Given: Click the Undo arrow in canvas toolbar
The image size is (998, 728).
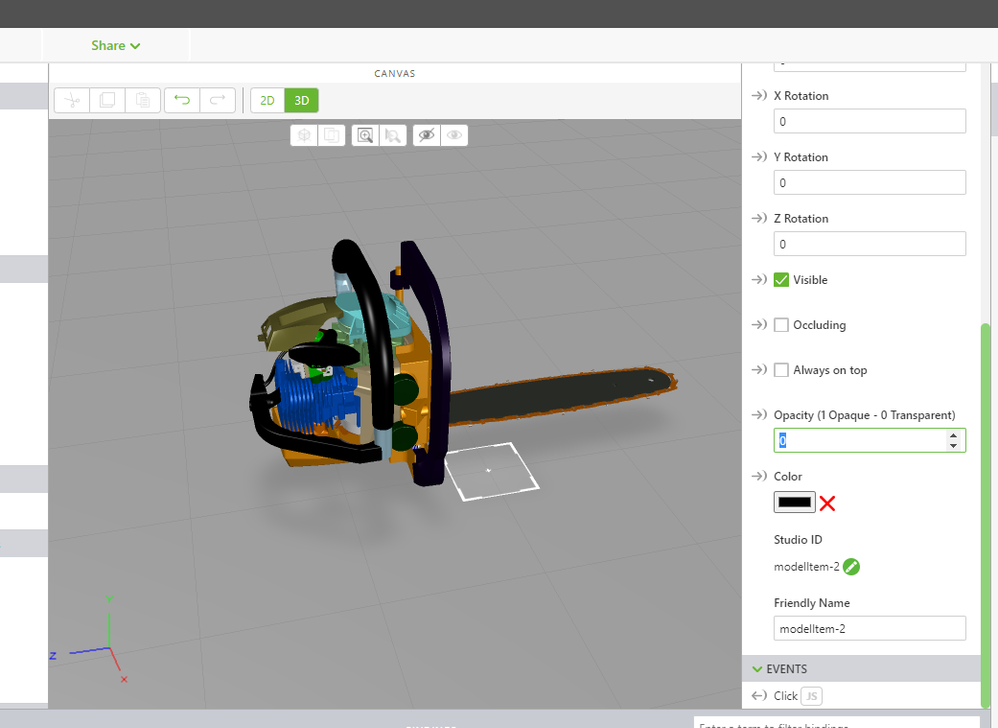Looking at the screenshot, I should 182,100.
